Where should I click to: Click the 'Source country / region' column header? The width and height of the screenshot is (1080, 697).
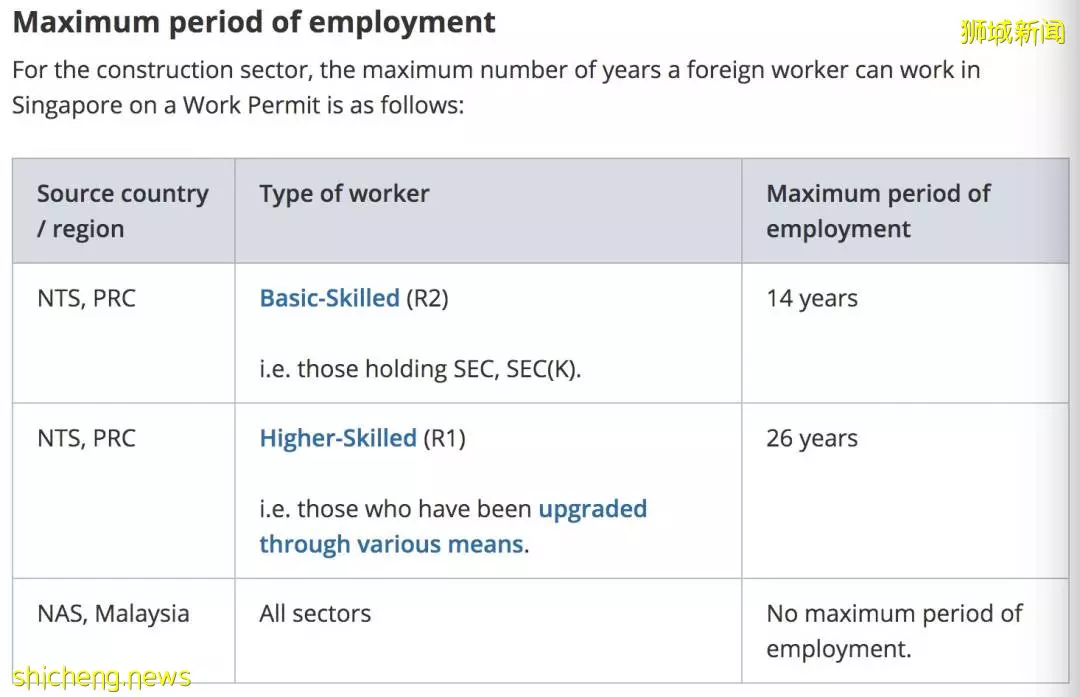click(123, 211)
